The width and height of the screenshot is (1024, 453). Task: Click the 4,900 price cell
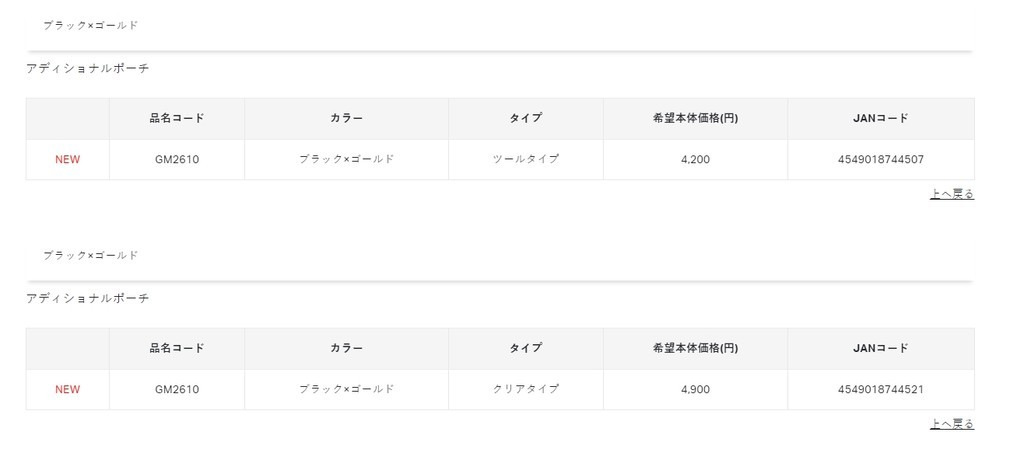(694, 389)
